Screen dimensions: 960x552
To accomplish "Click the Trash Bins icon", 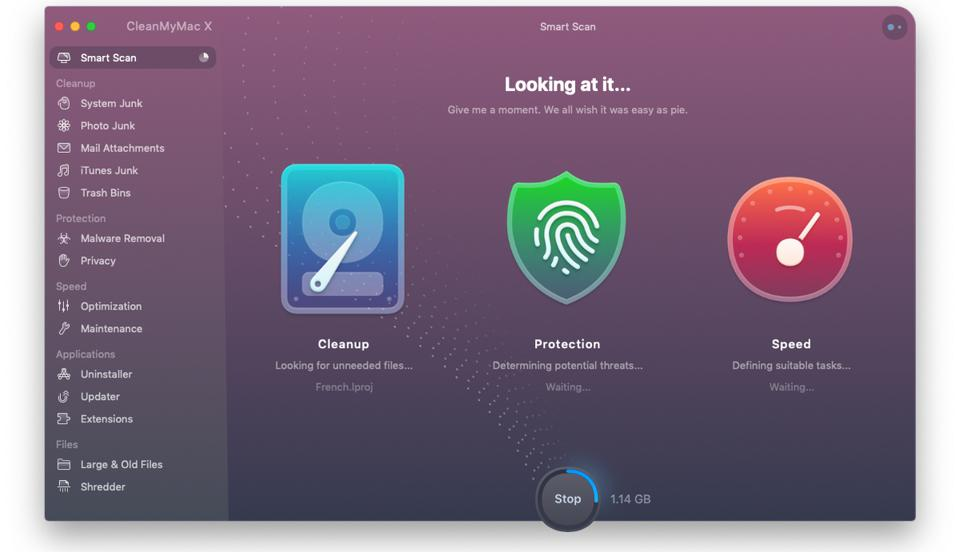I will (64, 193).
